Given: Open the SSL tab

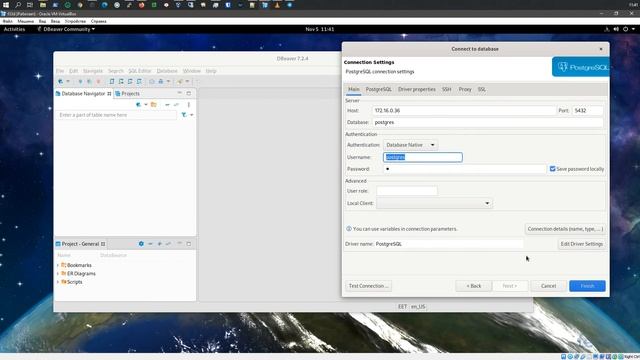Looking at the screenshot, I should tap(482, 89).
